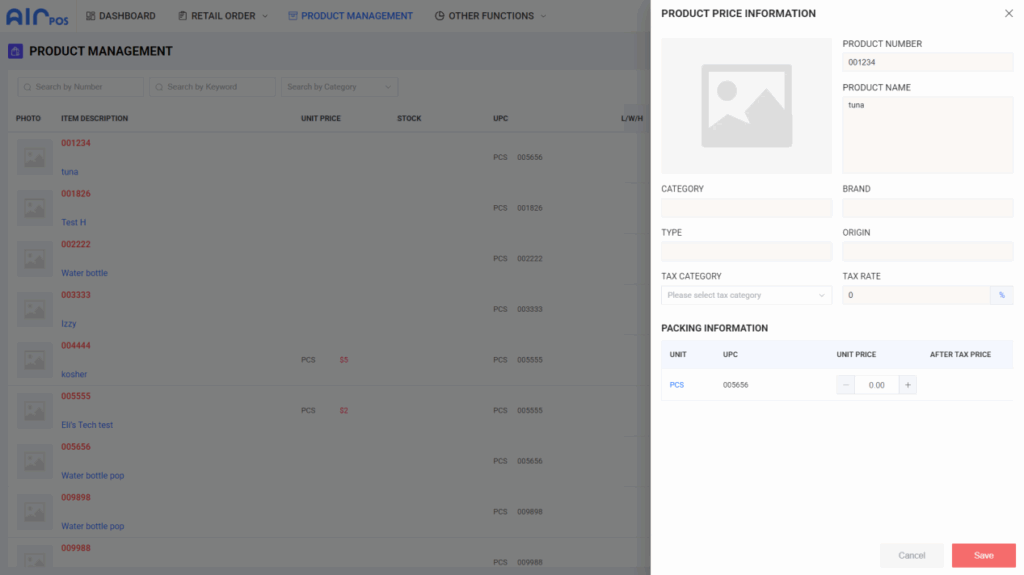The height and width of the screenshot is (575, 1024).
Task: Close the Product Price Information panel
Action: 1008,14
